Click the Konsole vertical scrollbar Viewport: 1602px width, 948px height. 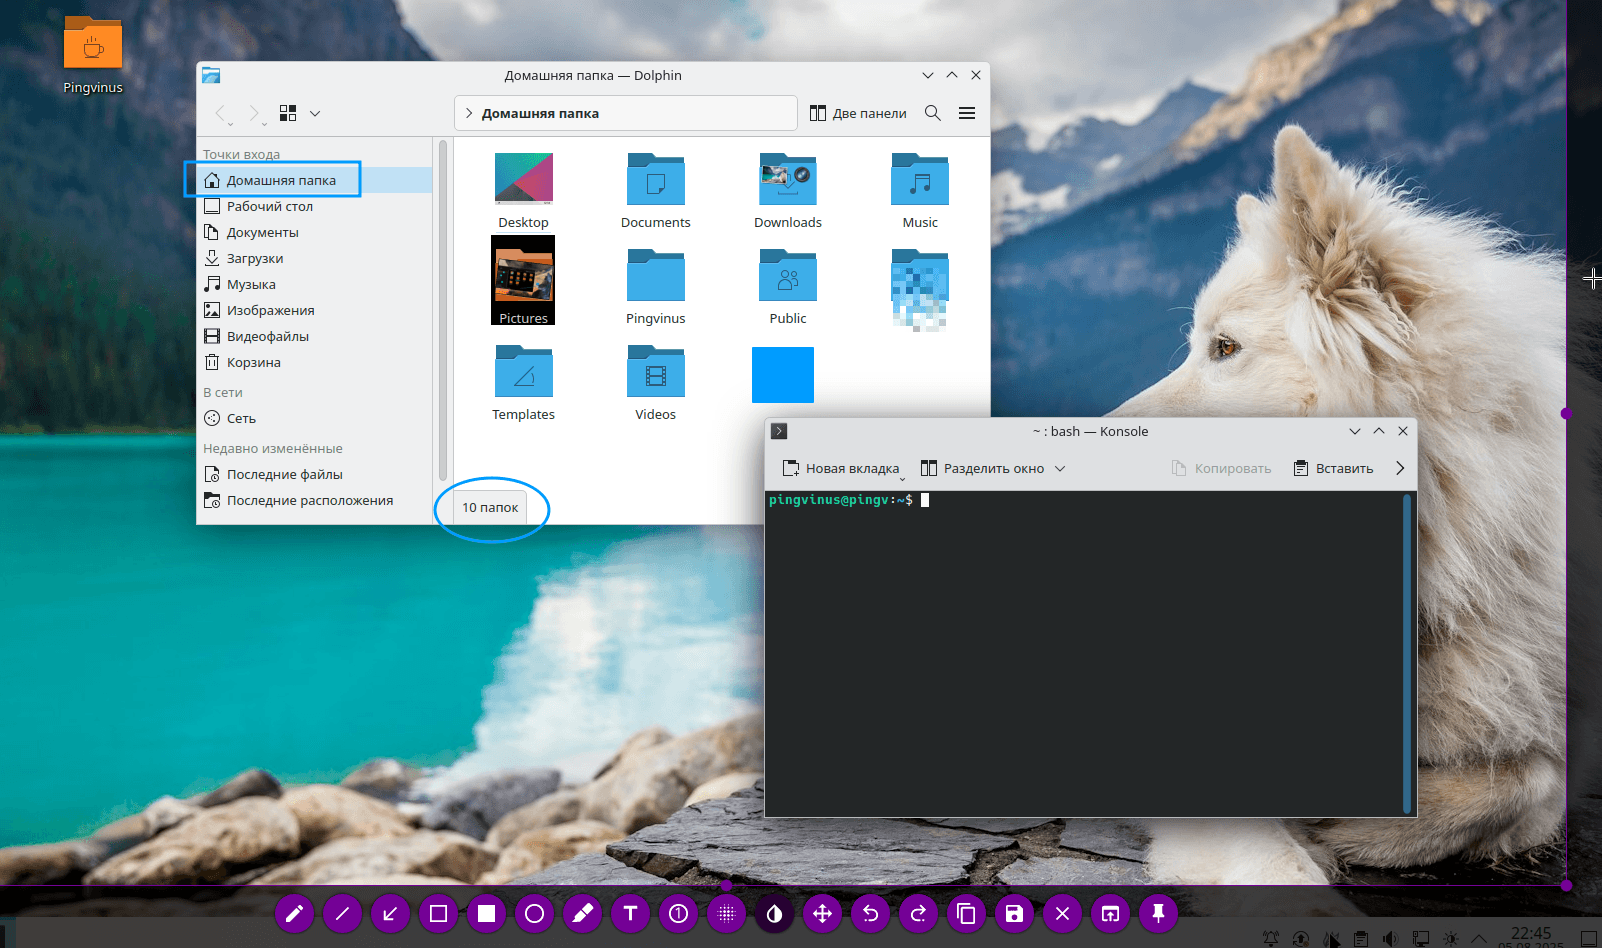point(1407,652)
